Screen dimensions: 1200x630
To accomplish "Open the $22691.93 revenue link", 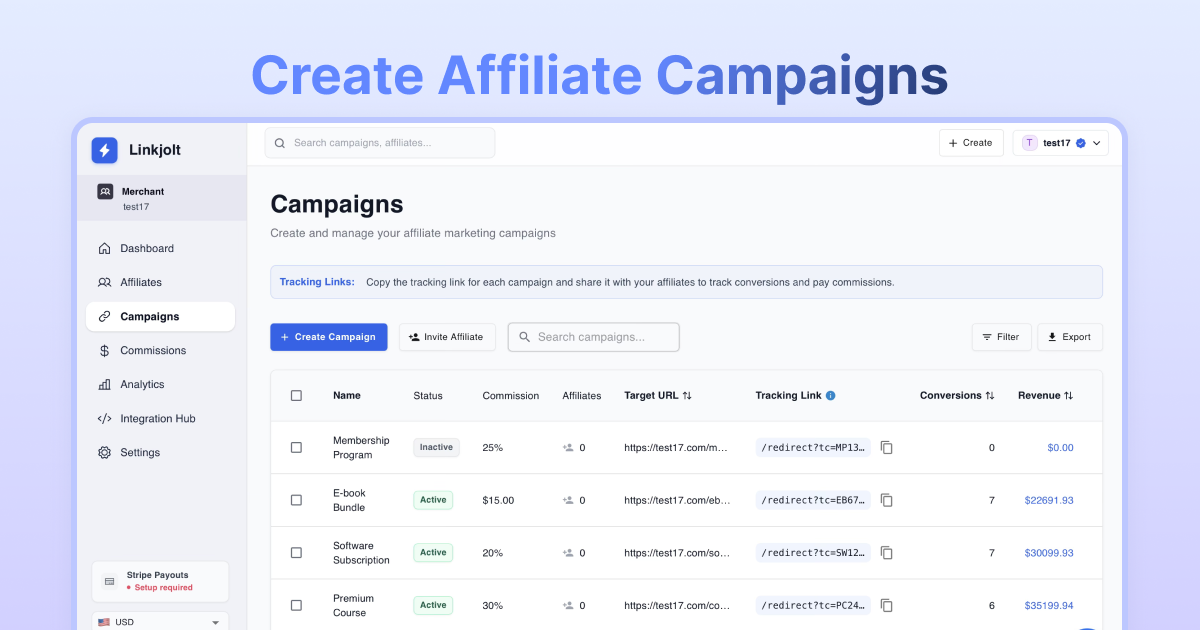I will [1048, 500].
